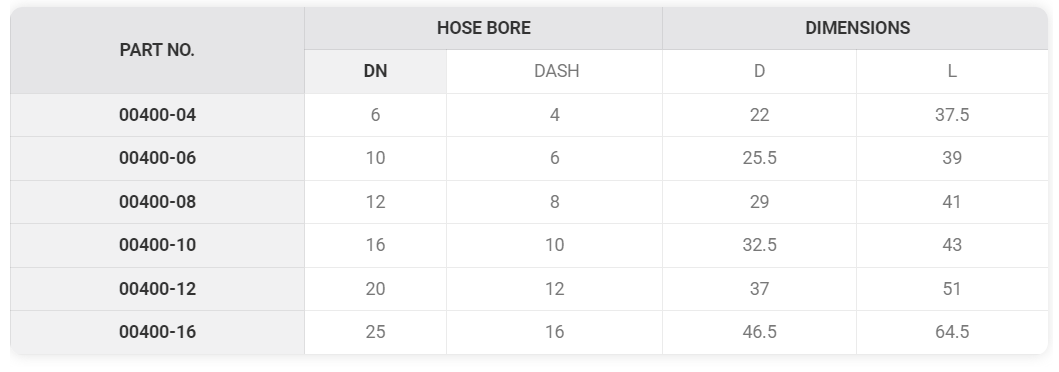Select the DN sub-header
The image size is (1059, 372).
pyautogui.click(x=376, y=72)
